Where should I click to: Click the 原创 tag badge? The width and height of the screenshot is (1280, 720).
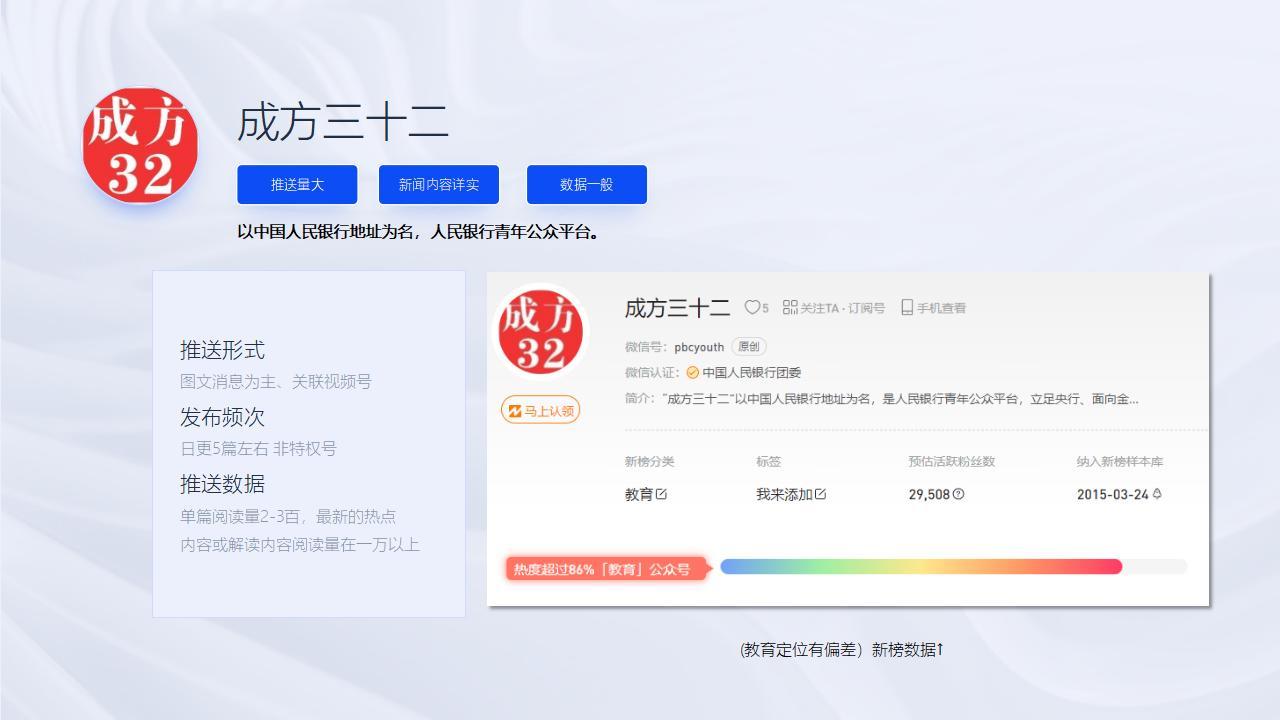tap(748, 347)
